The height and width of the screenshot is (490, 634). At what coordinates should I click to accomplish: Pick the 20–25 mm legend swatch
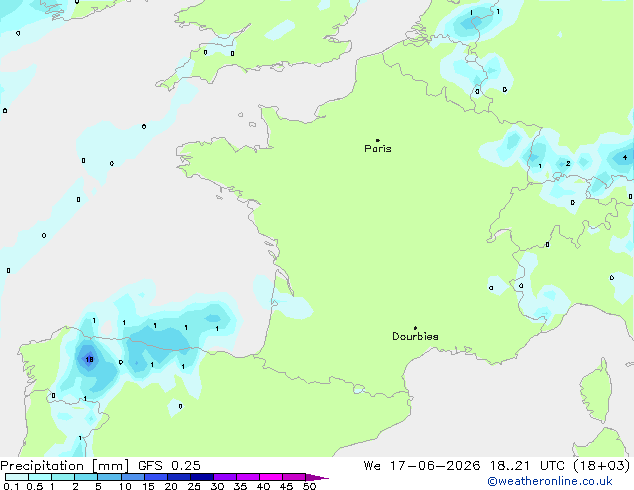pyautogui.click(x=179, y=477)
